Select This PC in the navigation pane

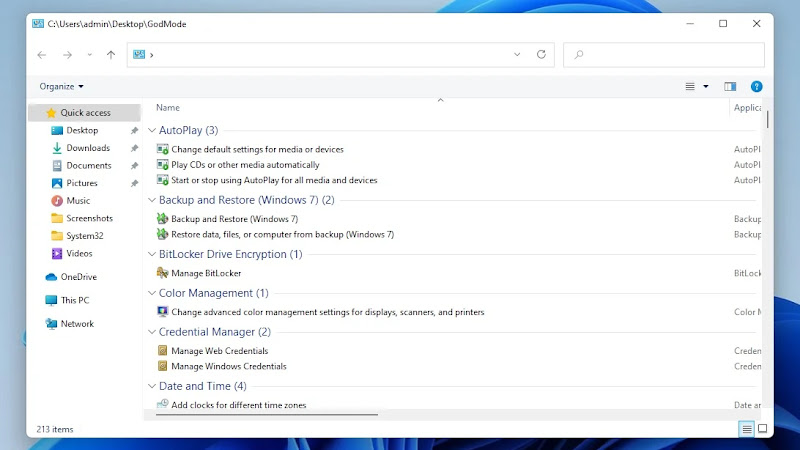[x=74, y=300]
